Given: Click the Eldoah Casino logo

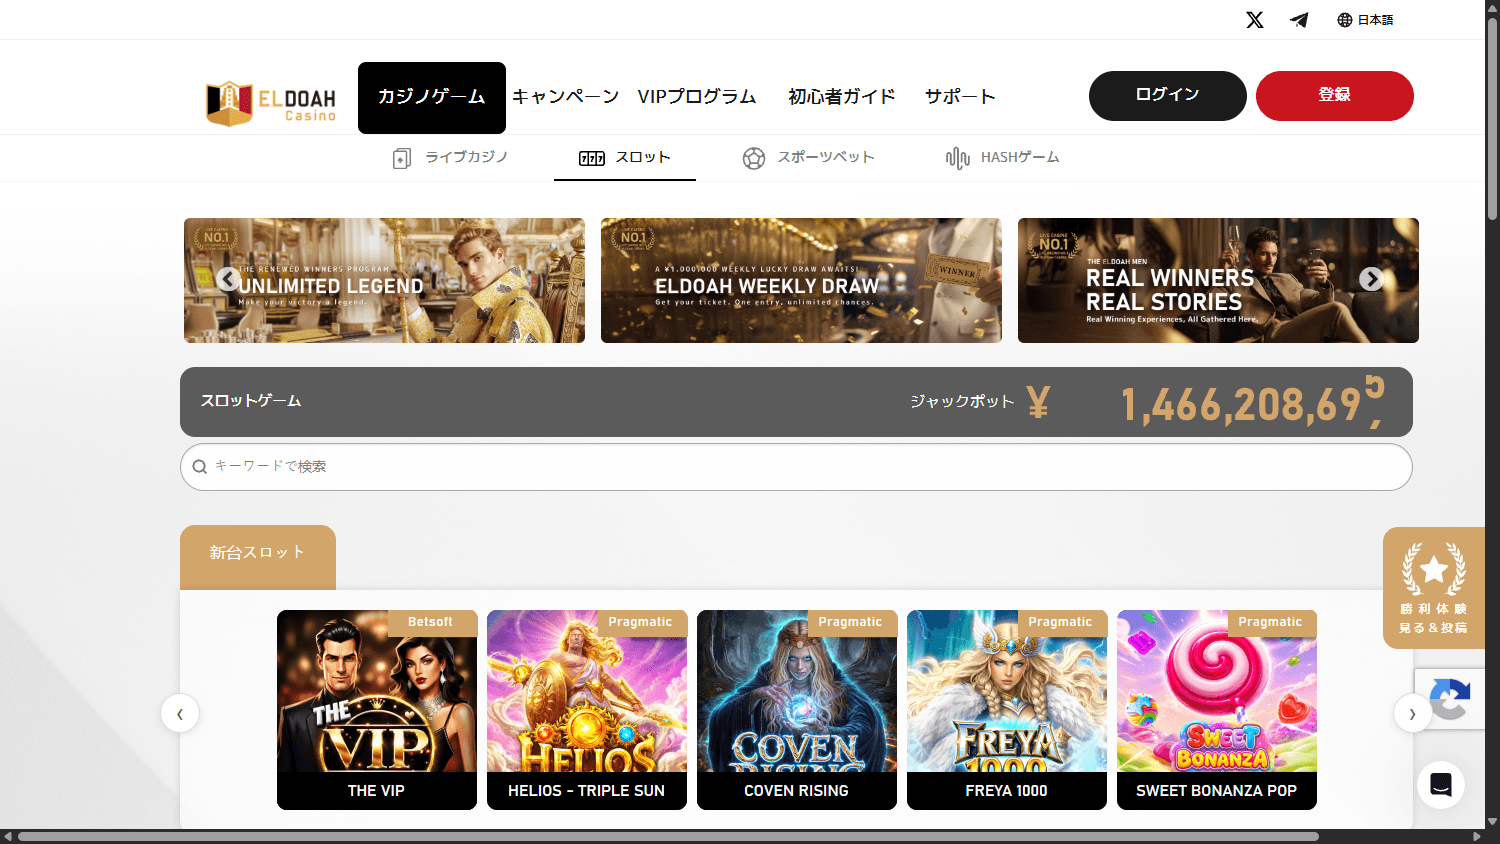Looking at the screenshot, I should click(271, 103).
